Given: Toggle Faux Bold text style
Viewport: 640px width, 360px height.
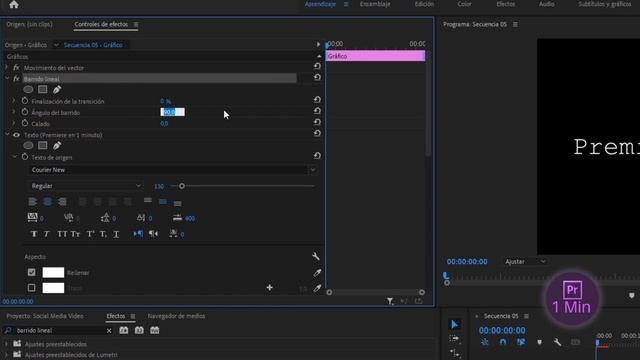Looking at the screenshot, I should click(34, 234).
